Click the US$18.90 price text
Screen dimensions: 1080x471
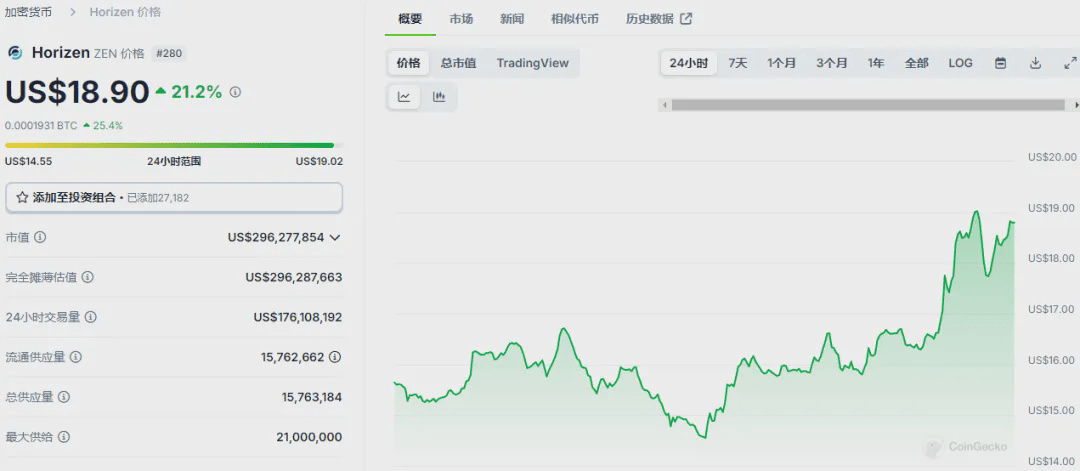[x=77, y=92]
